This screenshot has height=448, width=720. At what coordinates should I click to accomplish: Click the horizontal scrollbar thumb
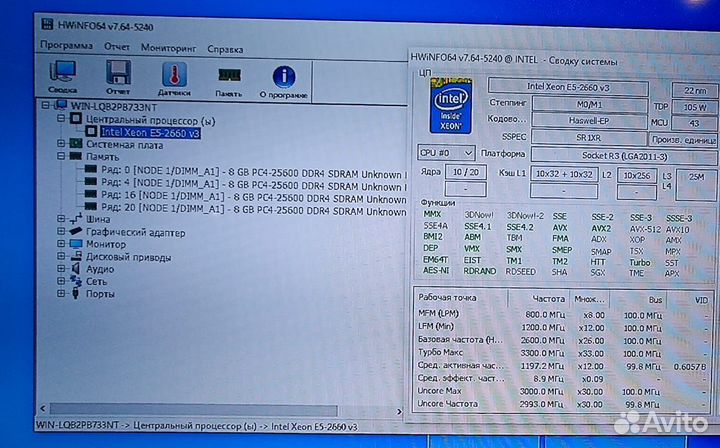pyautogui.click(x=193, y=409)
